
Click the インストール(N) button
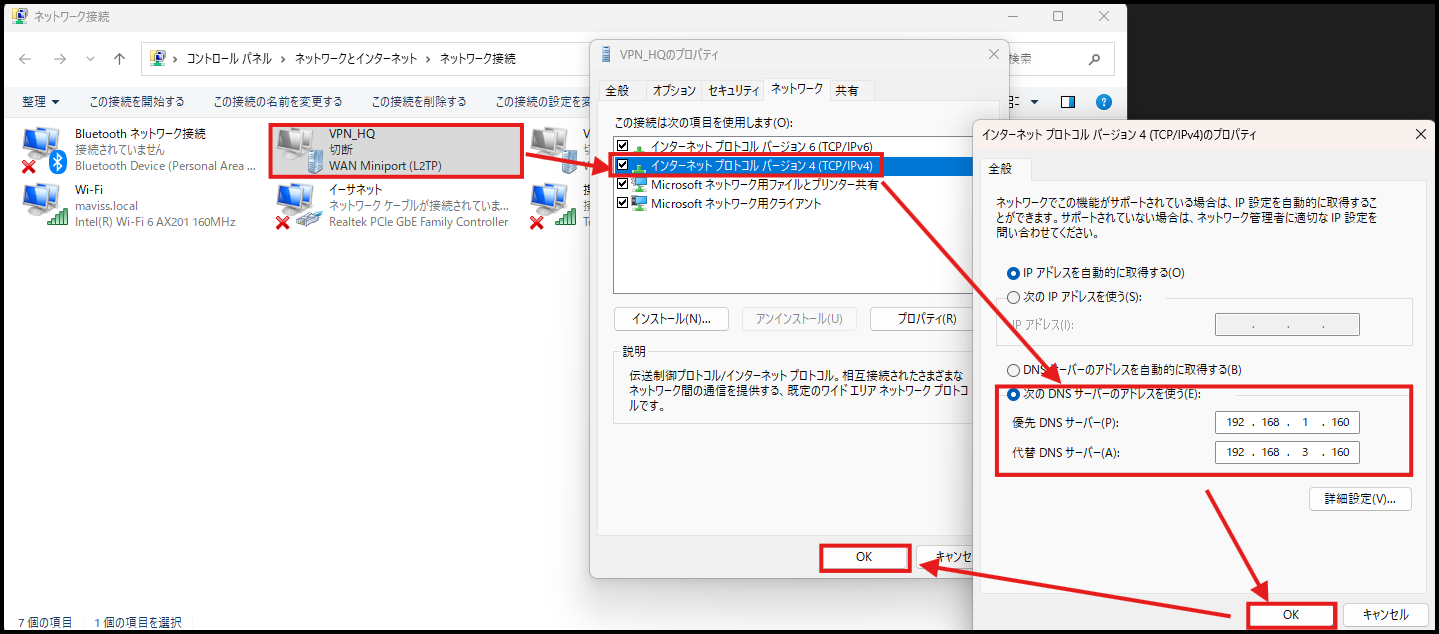pos(671,318)
